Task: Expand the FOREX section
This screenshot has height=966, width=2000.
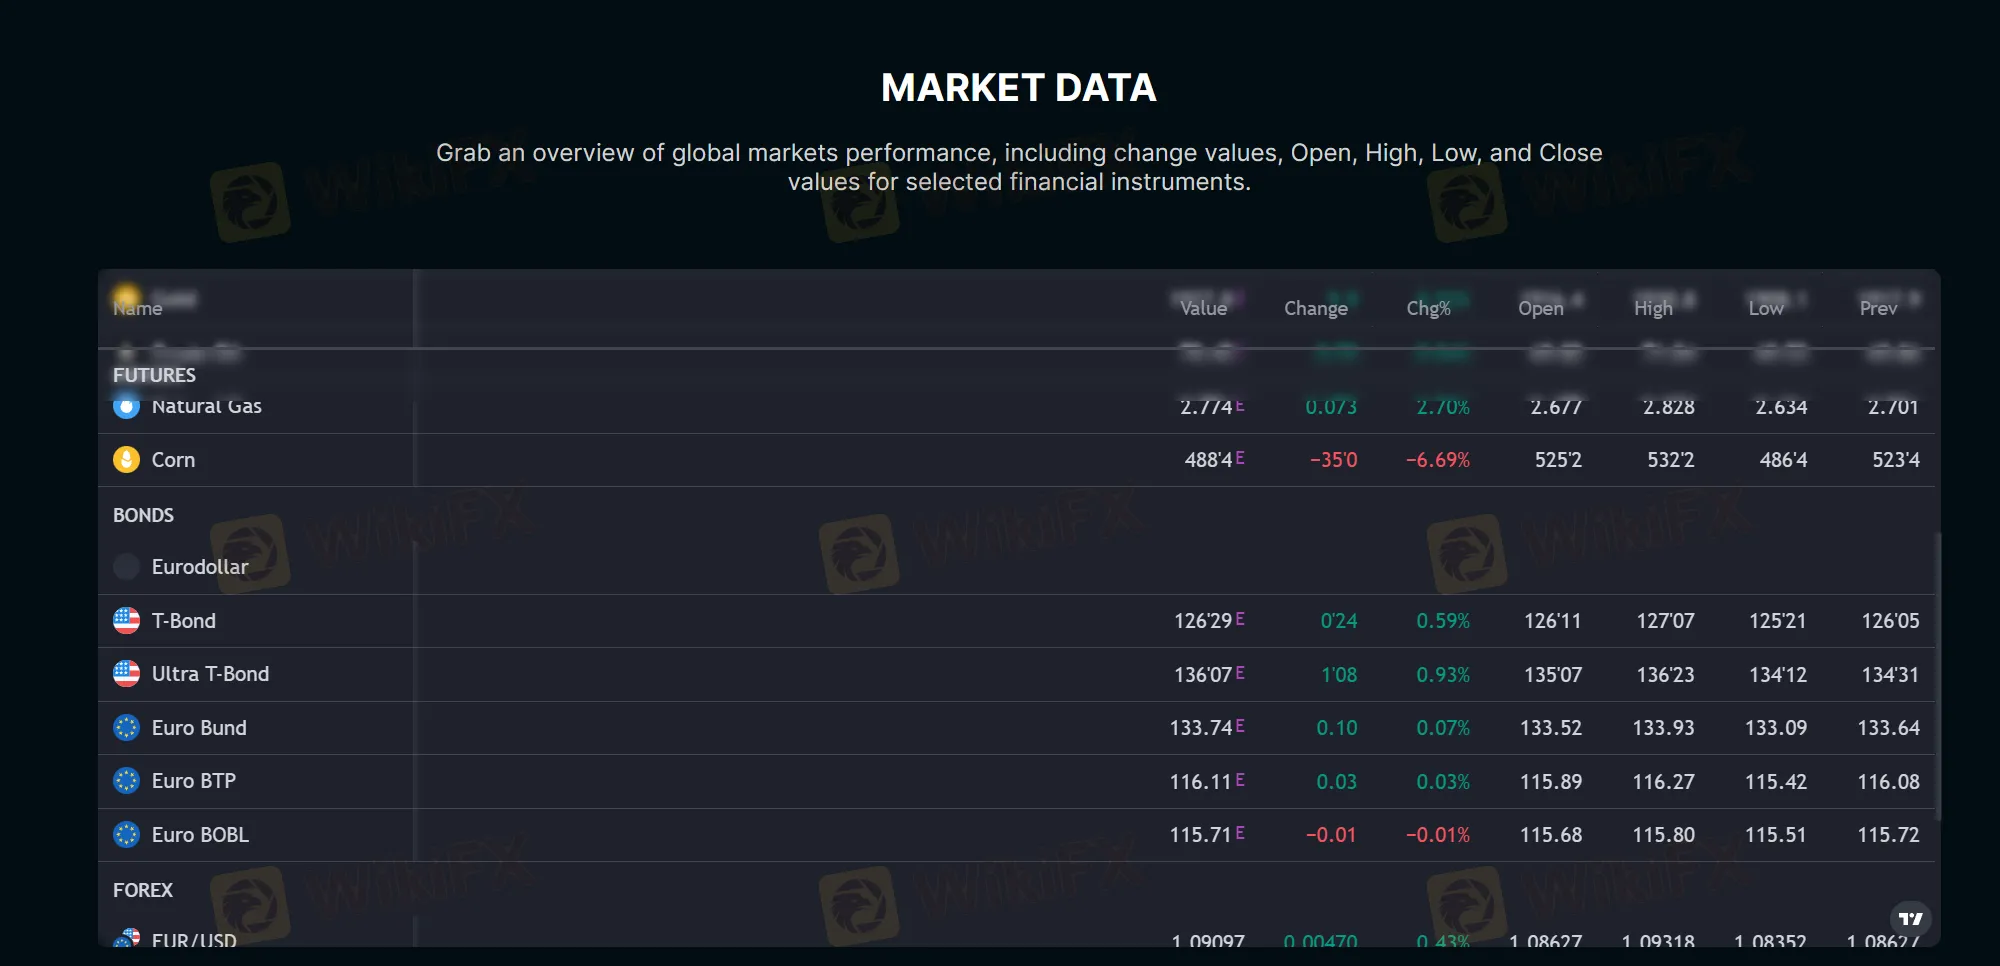Action: [x=142, y=889]
